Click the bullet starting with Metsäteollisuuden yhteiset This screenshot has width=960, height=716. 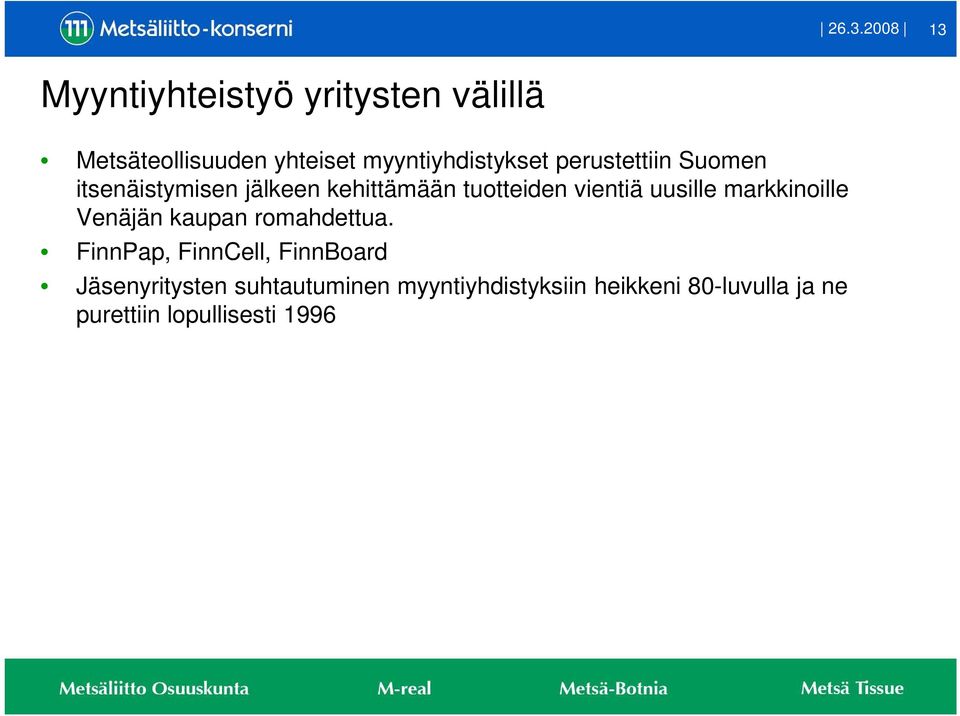click(x=462, y=189)
